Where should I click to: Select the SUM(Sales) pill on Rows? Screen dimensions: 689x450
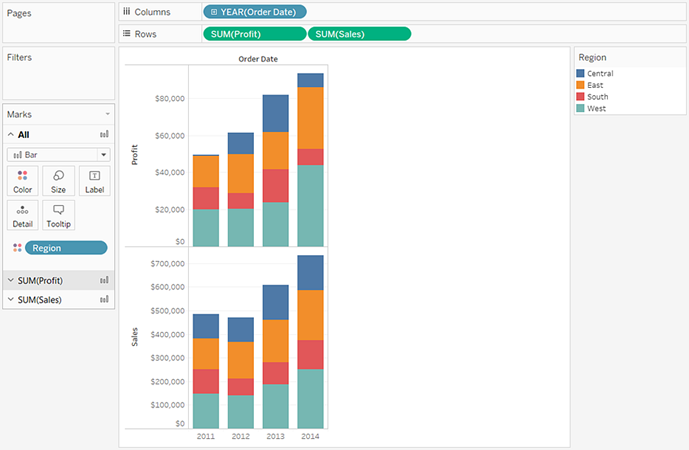[359, 34]
